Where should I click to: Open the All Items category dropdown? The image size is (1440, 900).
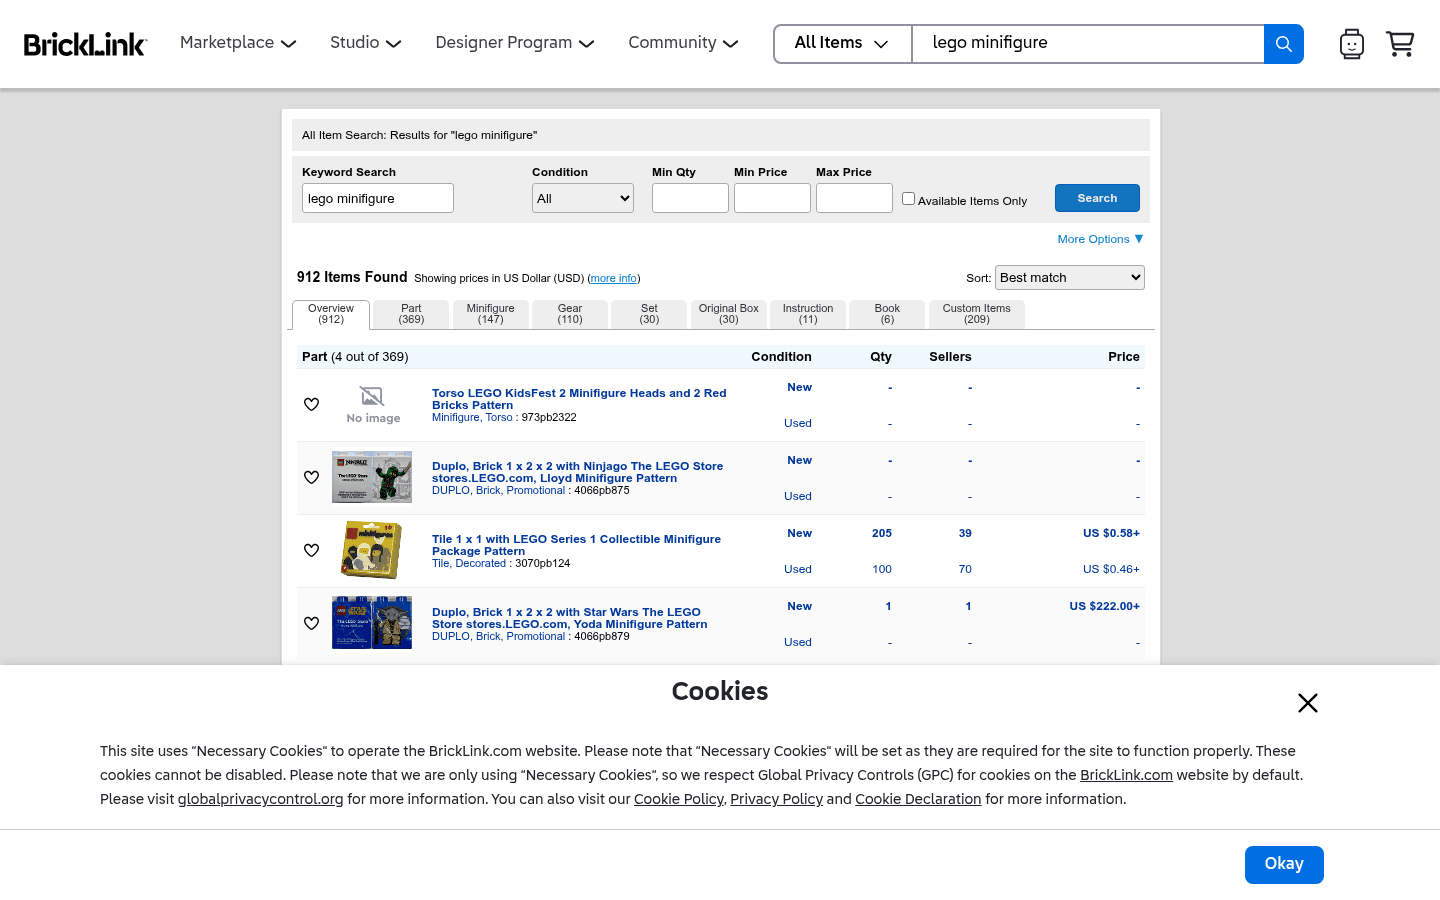click(x=842, y=44)
